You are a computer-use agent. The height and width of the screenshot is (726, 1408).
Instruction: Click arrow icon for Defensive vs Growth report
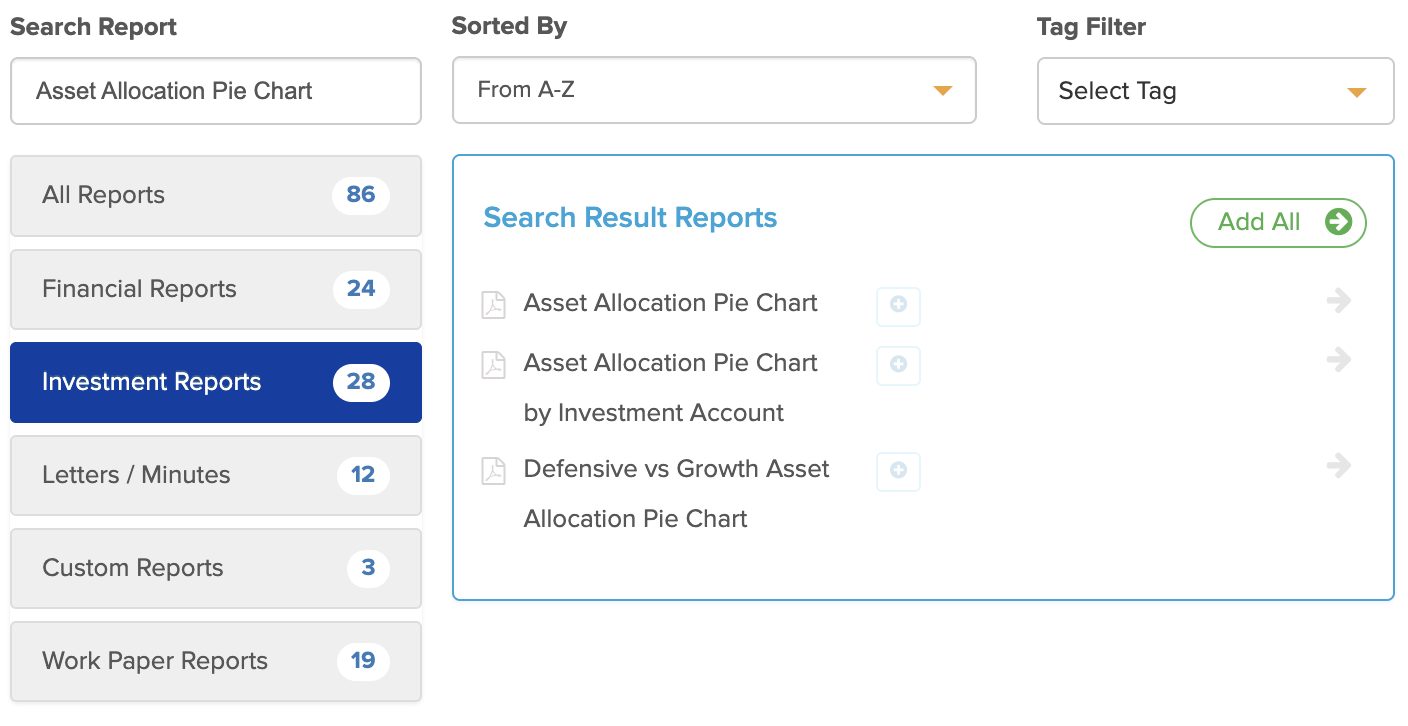pyautogui.click(x=1339, y=466)
